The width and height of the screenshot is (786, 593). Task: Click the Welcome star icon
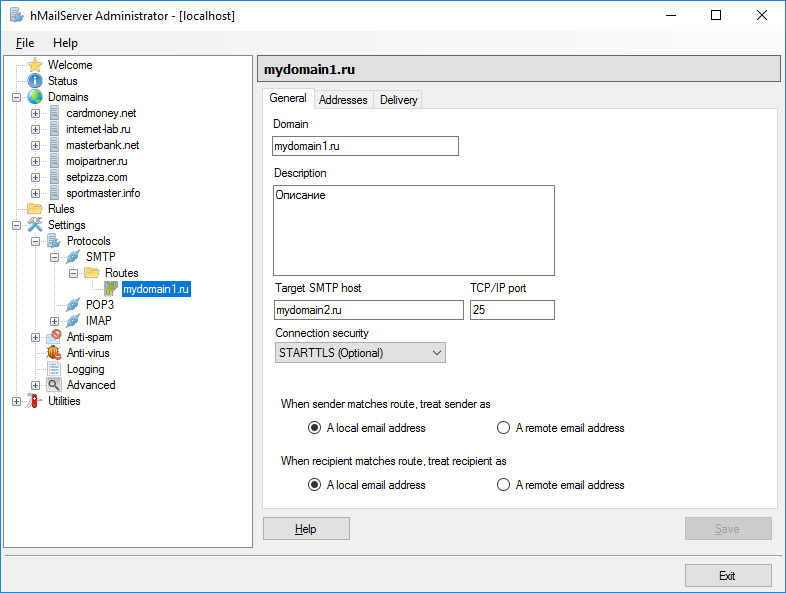point(35,65)
